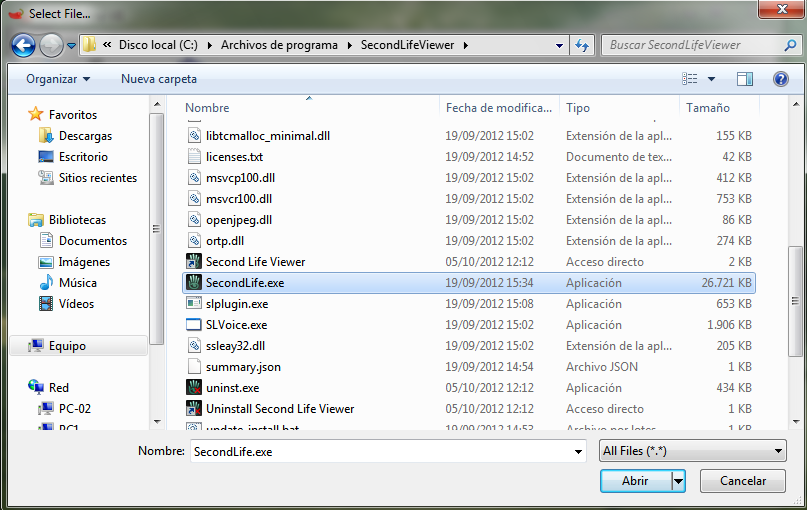
Task: Select Favoritos in the navigation pane
Action: [x=73, y=114]
